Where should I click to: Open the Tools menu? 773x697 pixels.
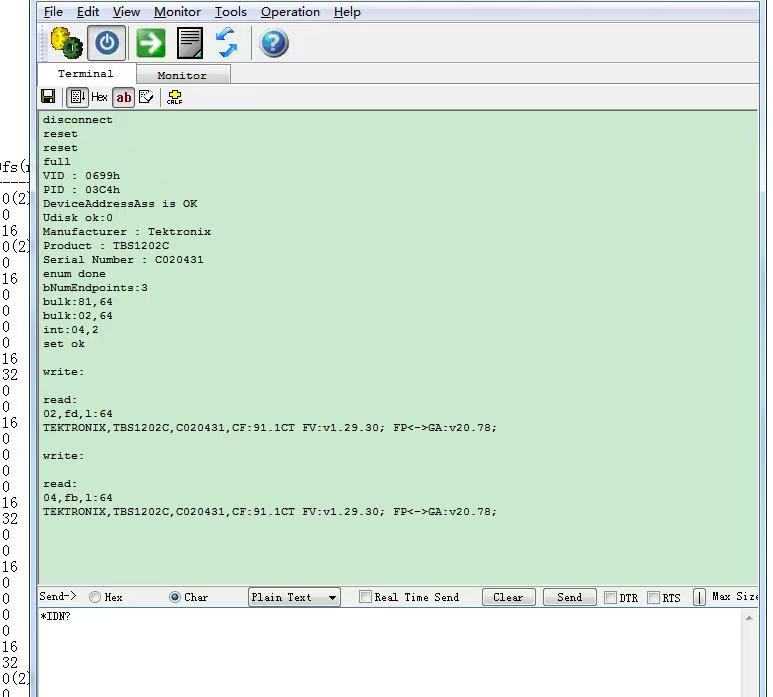230,12
